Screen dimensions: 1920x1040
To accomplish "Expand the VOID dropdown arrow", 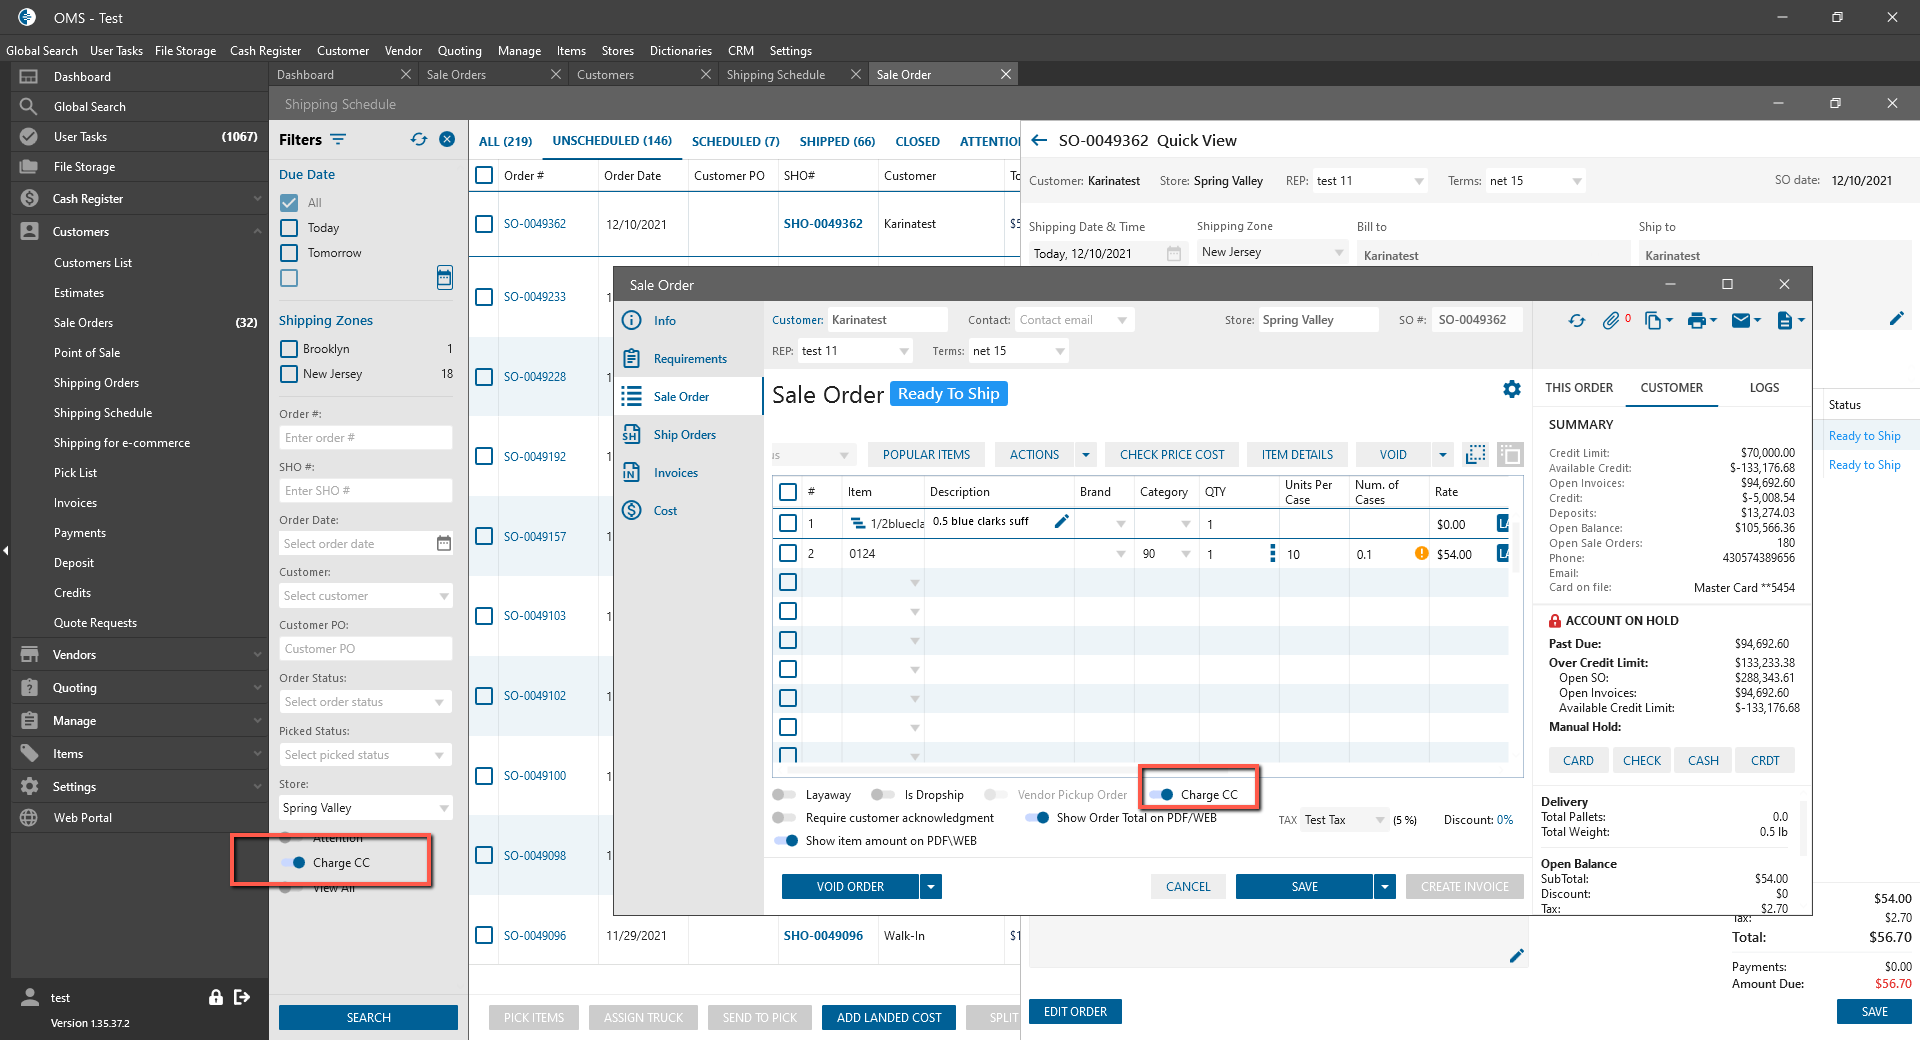I will click(1442, 455).
